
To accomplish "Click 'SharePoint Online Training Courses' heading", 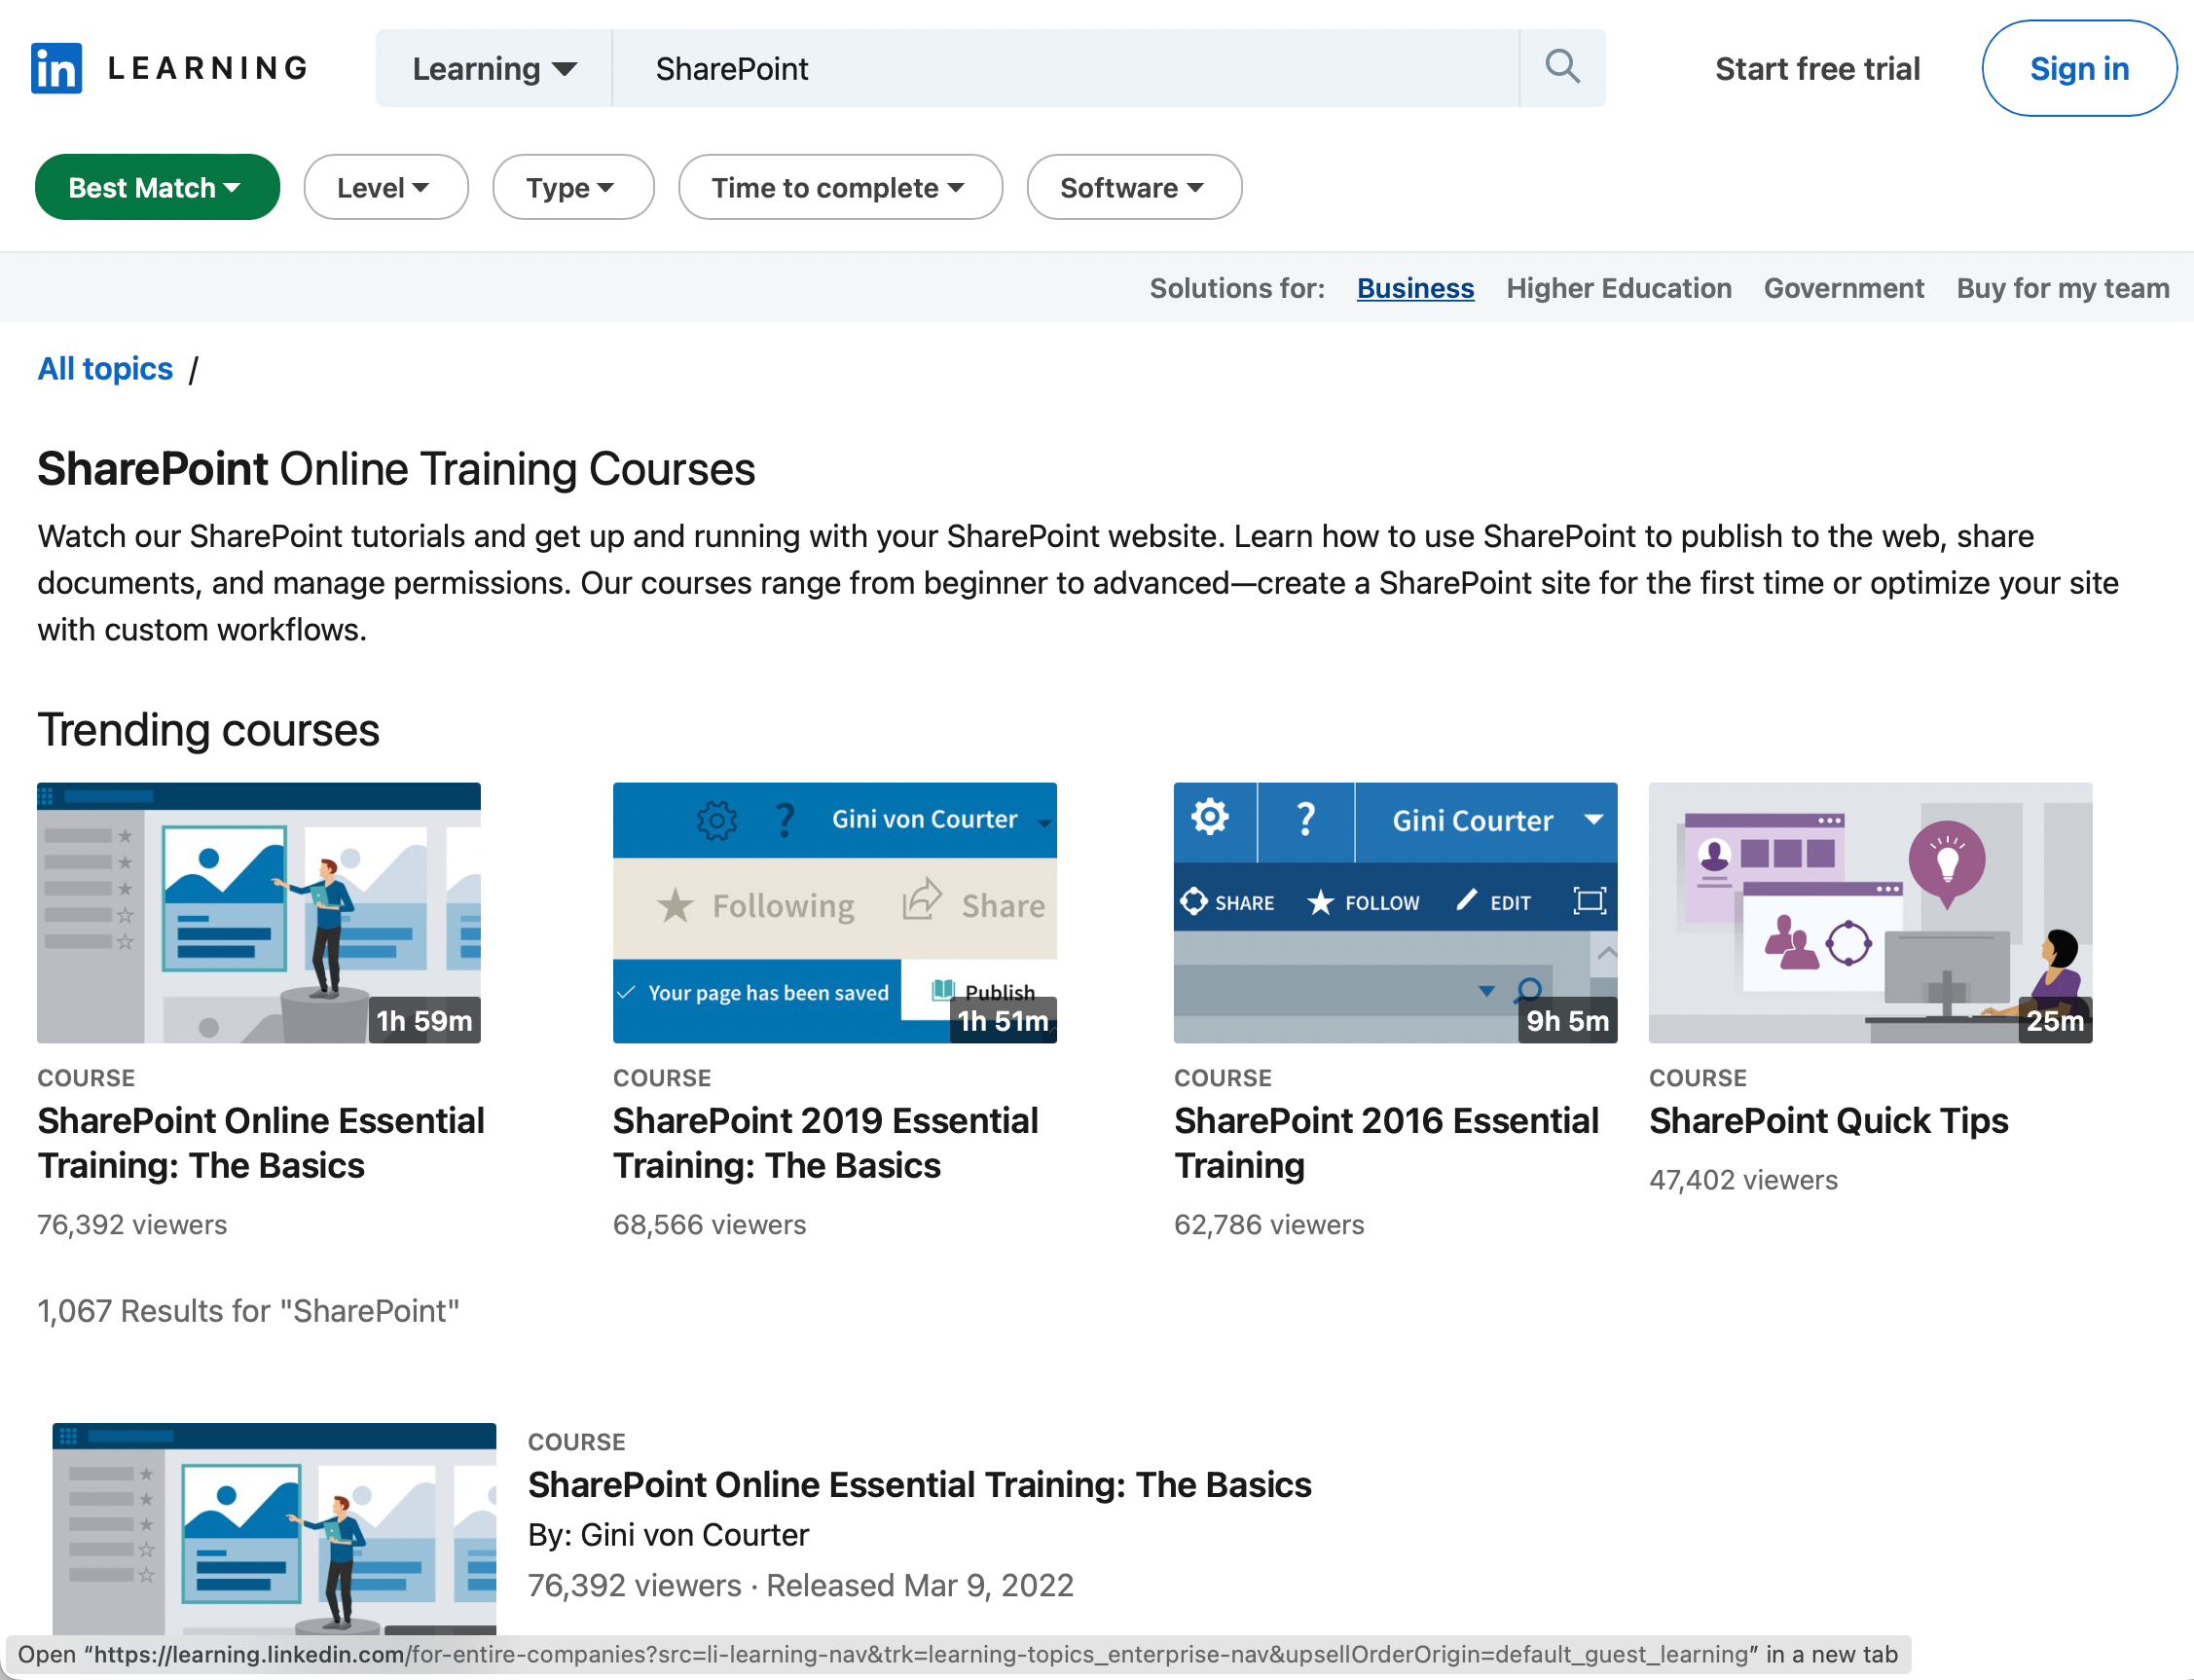I will (396, 469).
